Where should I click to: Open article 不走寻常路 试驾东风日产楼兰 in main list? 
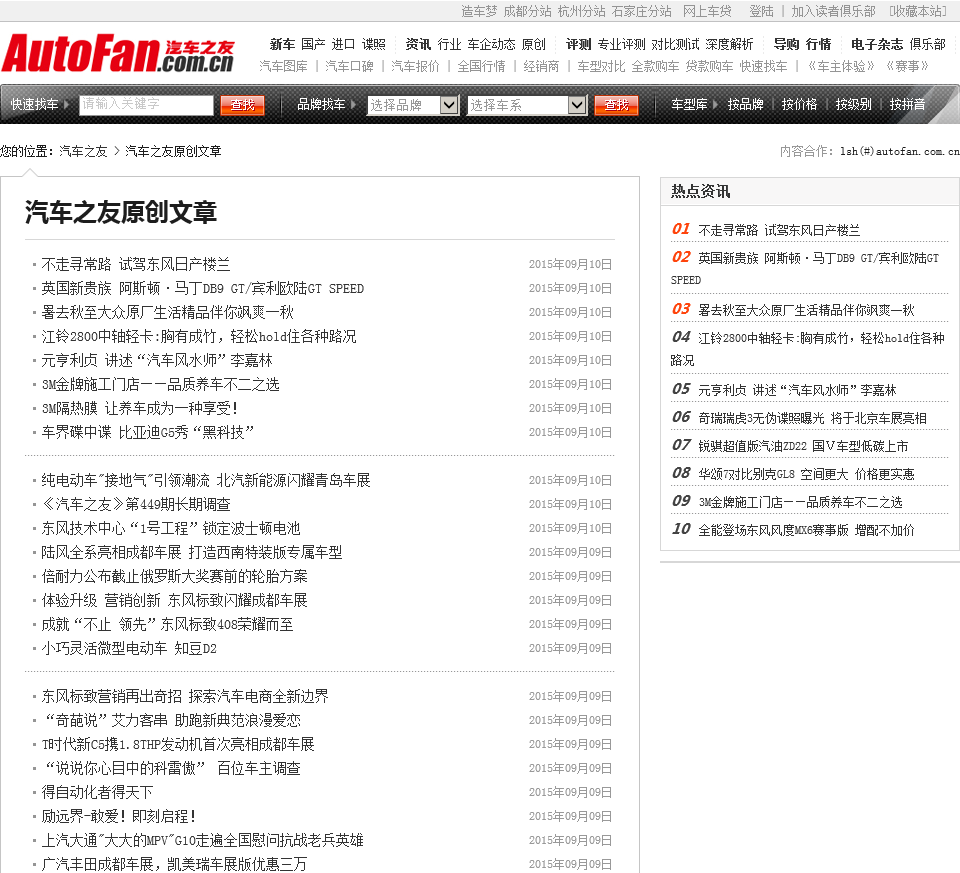pyautogui.click(x=136, y=264)
